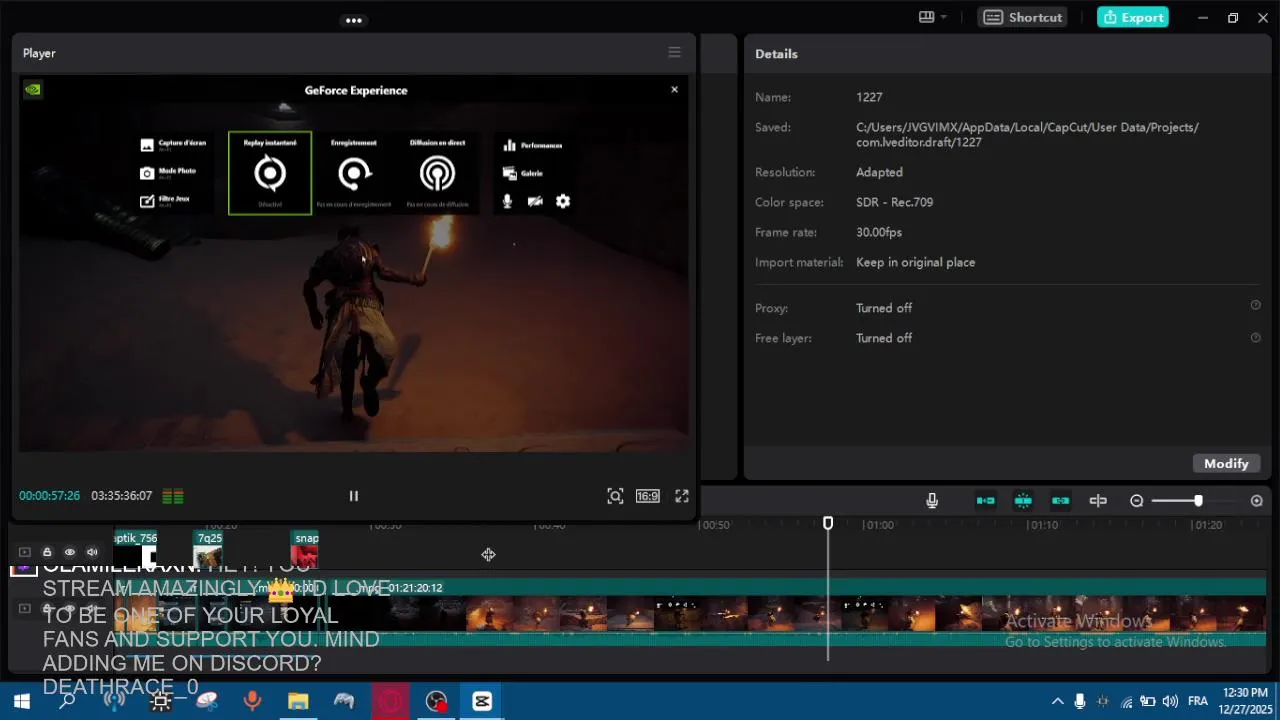Click the timeline playhead marker
The image size is (1280, 720).
[828, 523]
